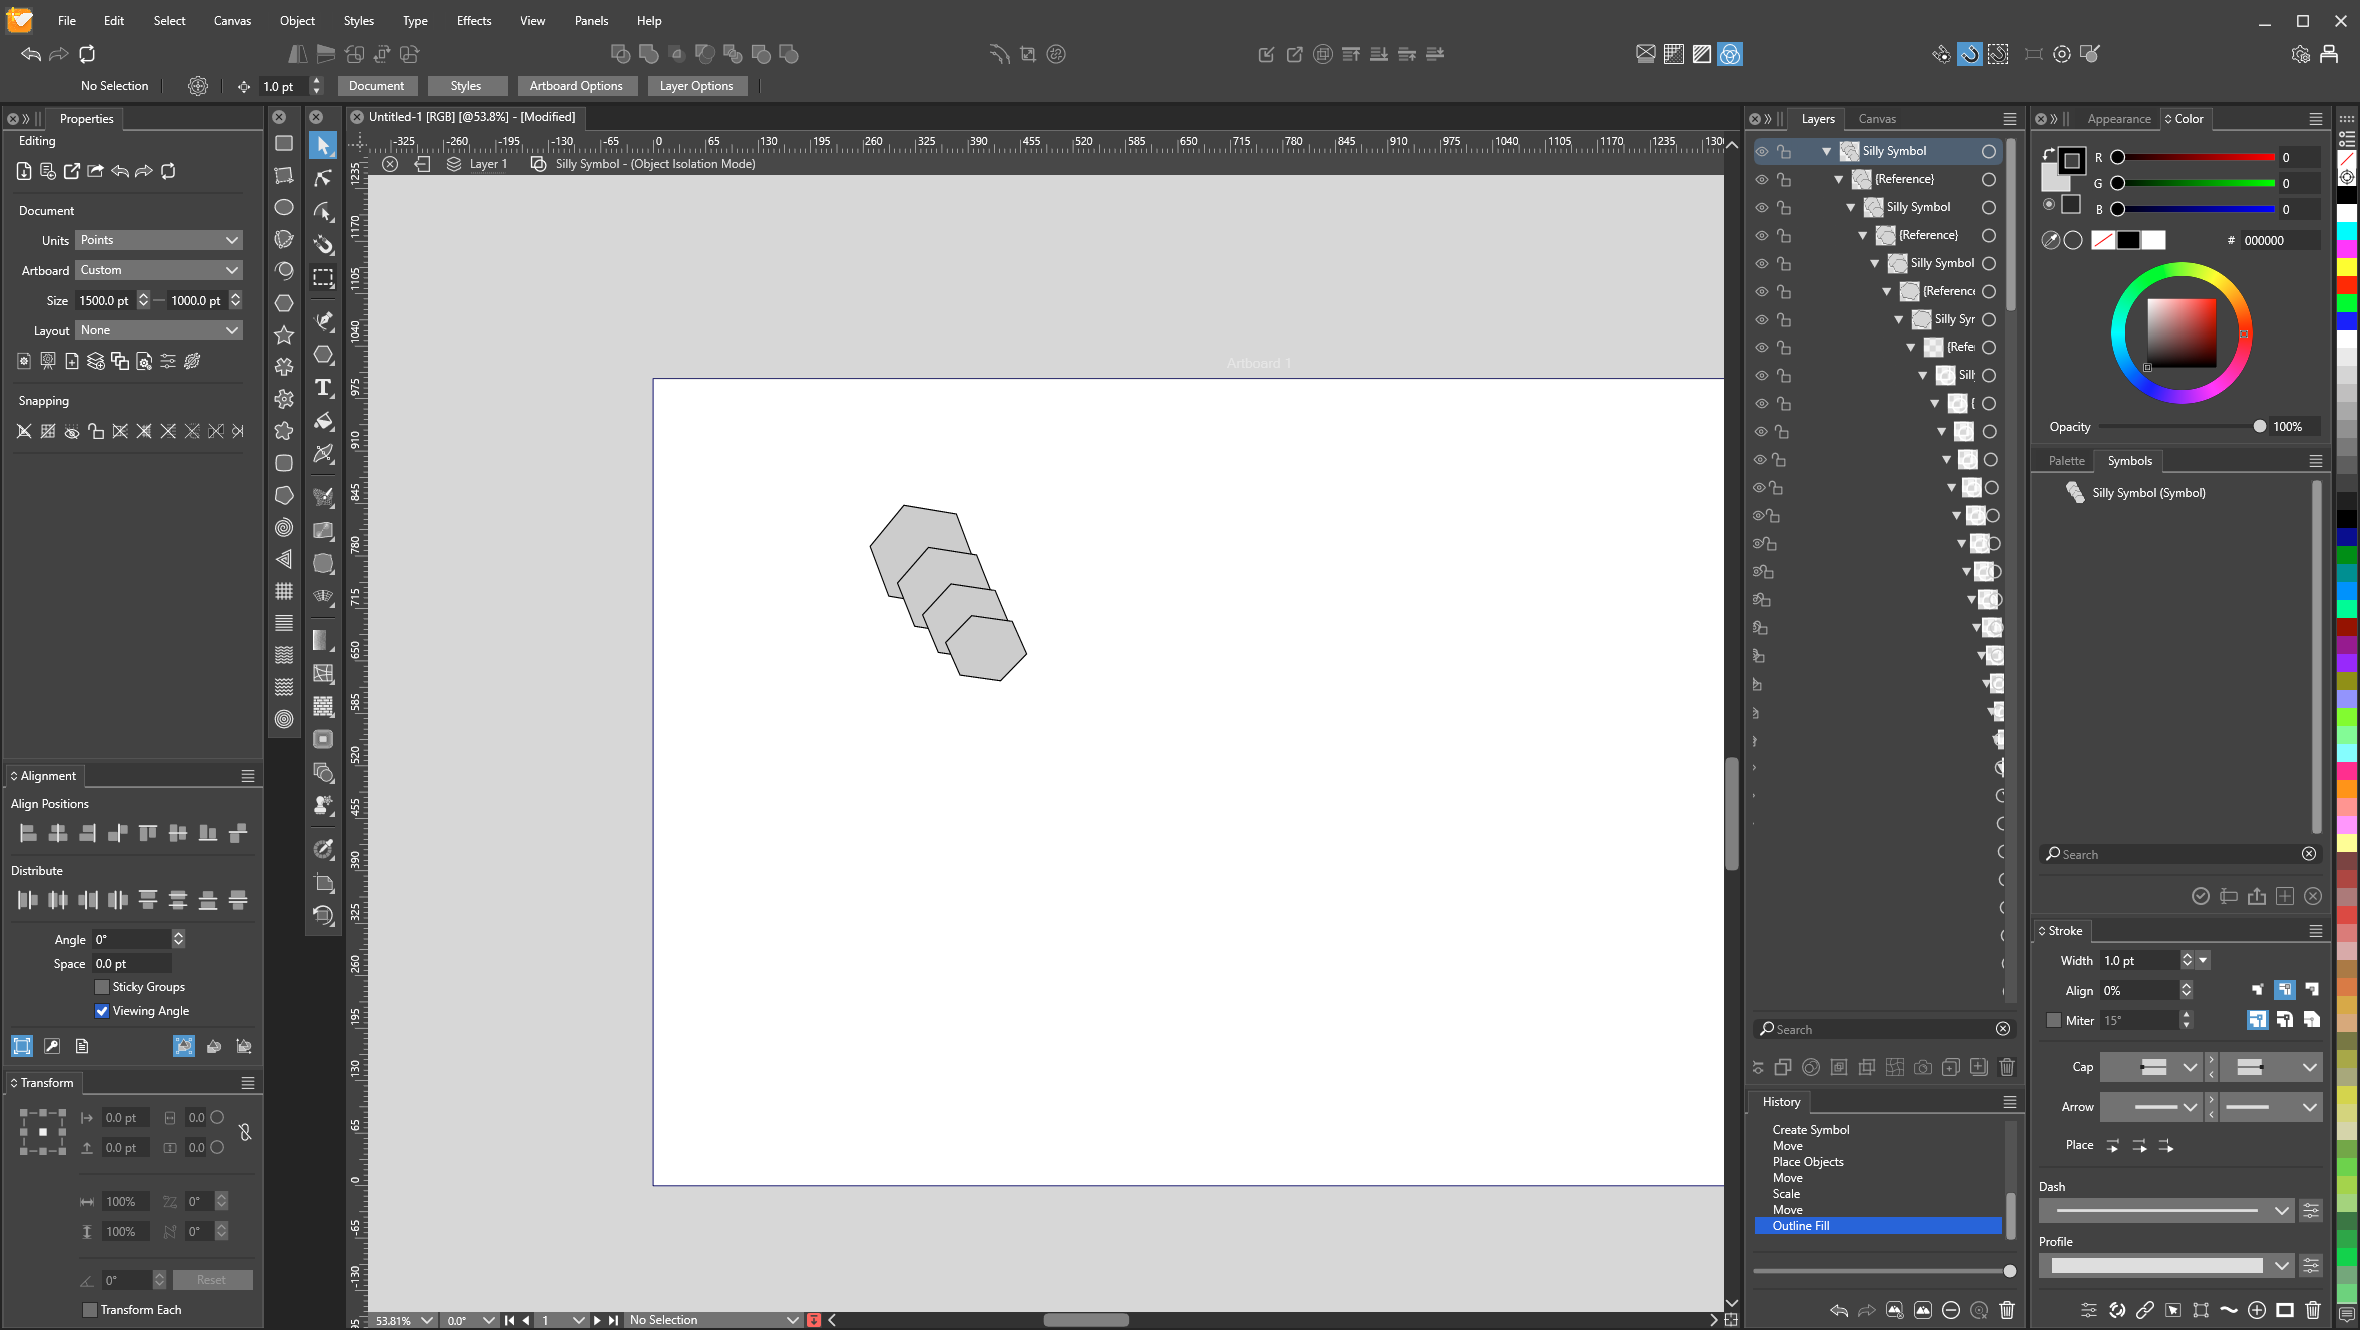Open the Effects menu
The height and width of the screenshot is (1330, 2360).
tap(473, 20)
